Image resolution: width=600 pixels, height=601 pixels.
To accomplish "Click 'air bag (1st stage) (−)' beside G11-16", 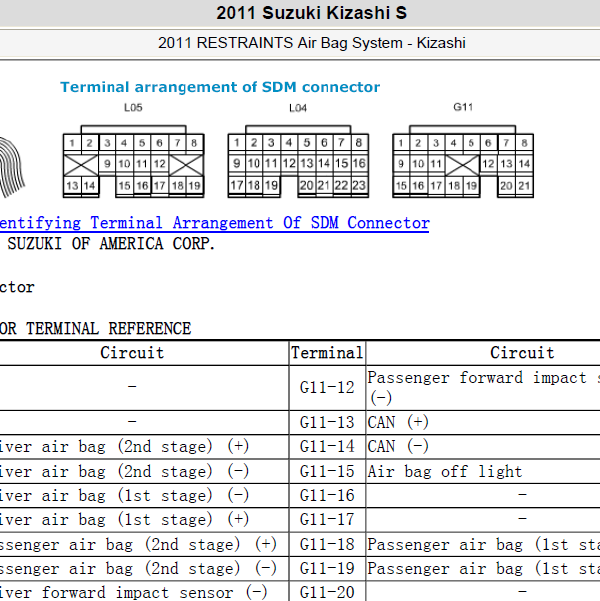I will click(x=144, y=496).
